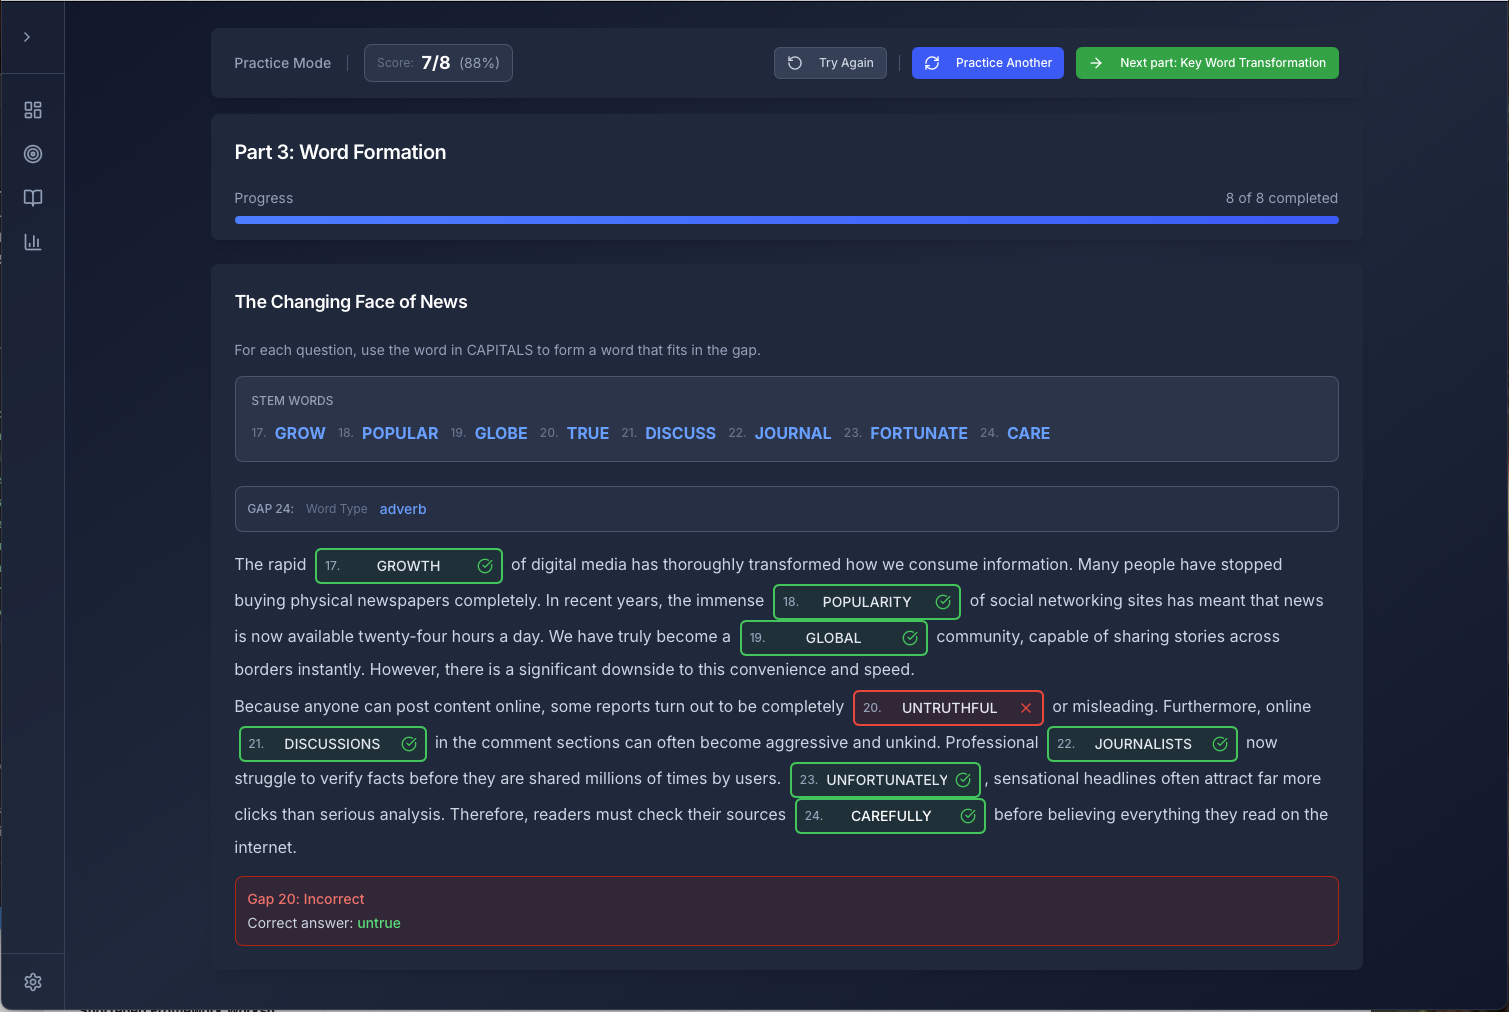Viewport: 1509px width, 1012px height.
Task: Click gap 19 input containing GLOBAL
Action: (x=834, y=638)
